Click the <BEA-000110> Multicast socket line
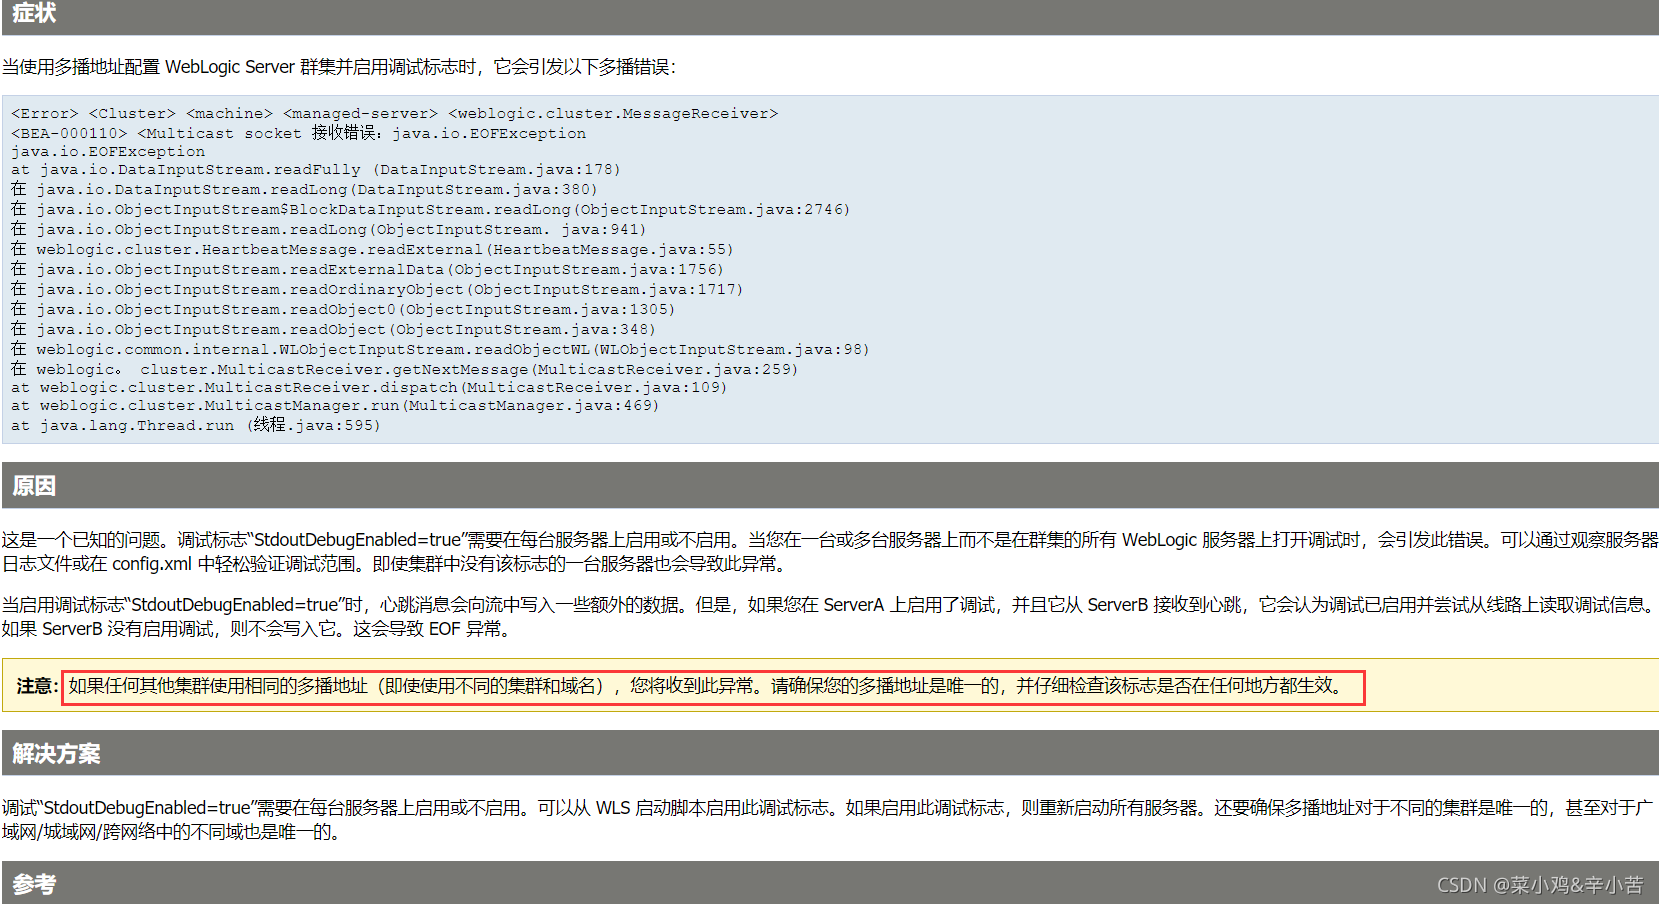The height and width of the screenshot is (904, 1659). pyautogui.click(x=298, y=133)
